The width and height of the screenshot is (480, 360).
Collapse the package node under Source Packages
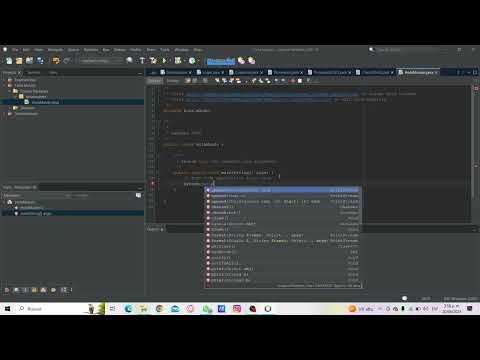click(15, 97)
